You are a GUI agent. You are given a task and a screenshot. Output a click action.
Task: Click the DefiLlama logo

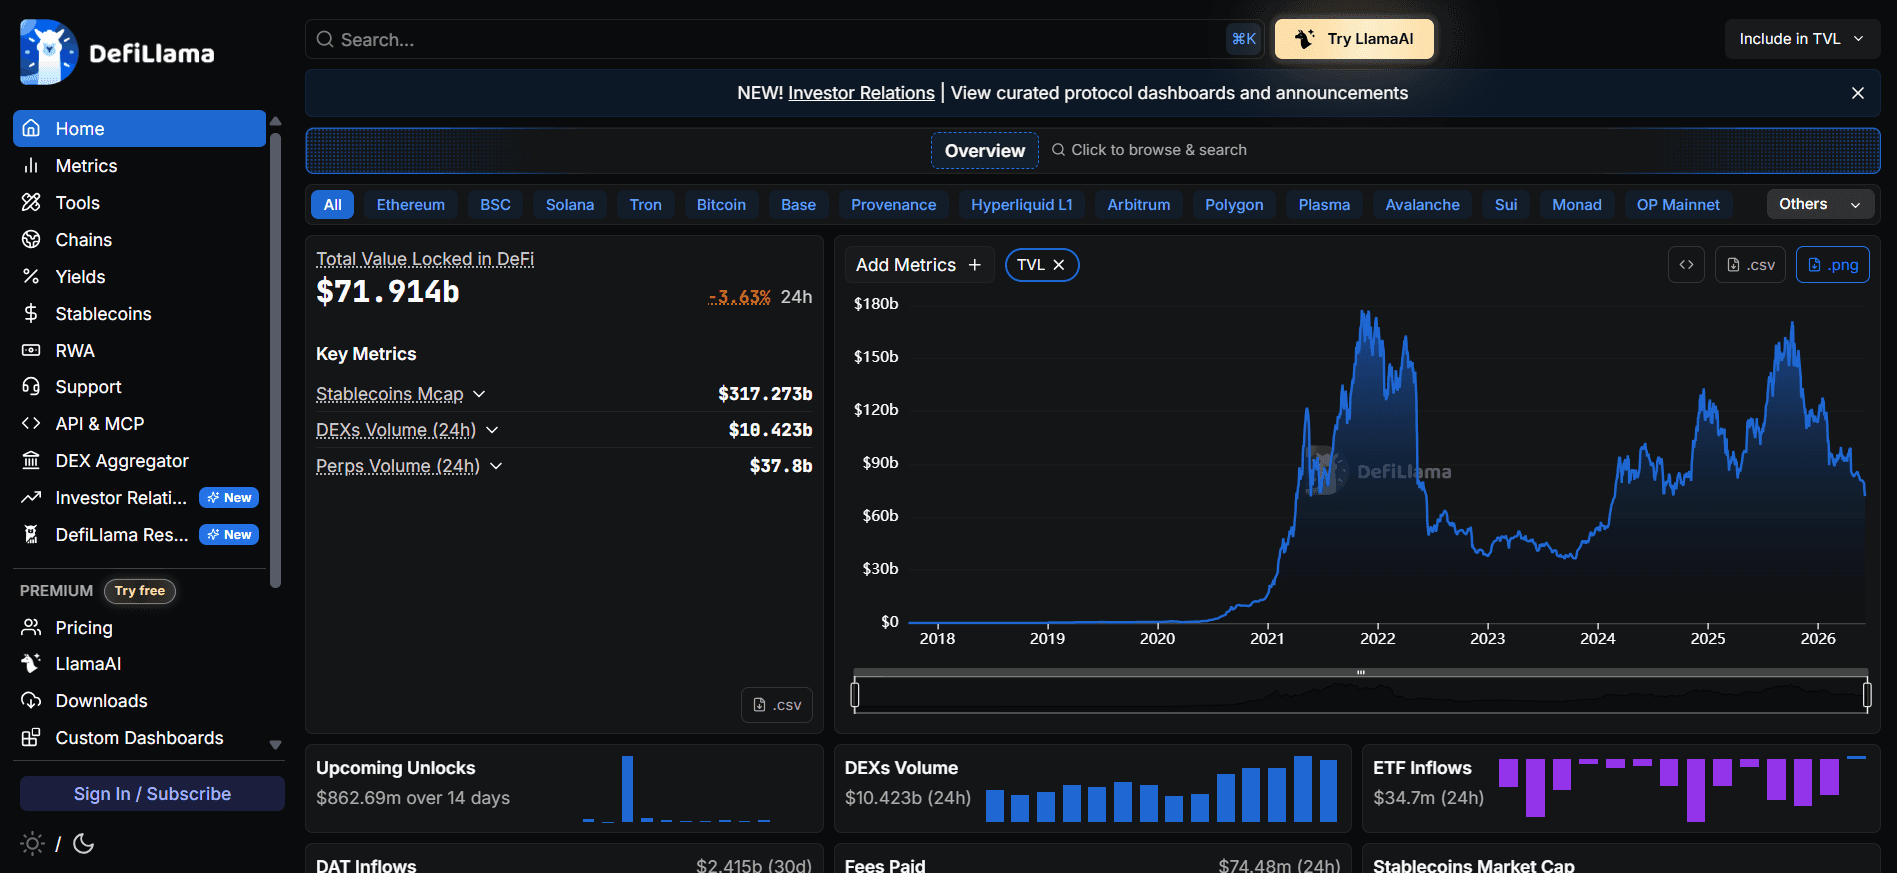click(x=117, y=52)
